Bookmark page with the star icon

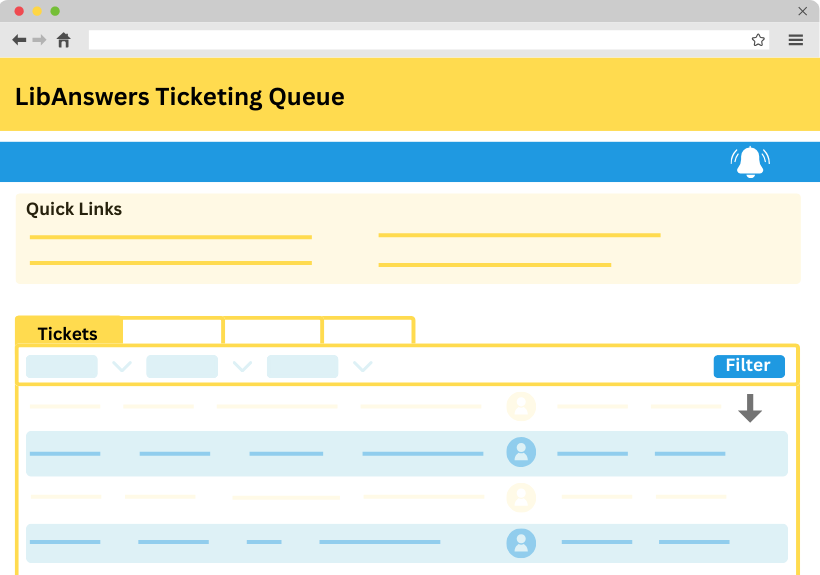(x=758, y=40)
